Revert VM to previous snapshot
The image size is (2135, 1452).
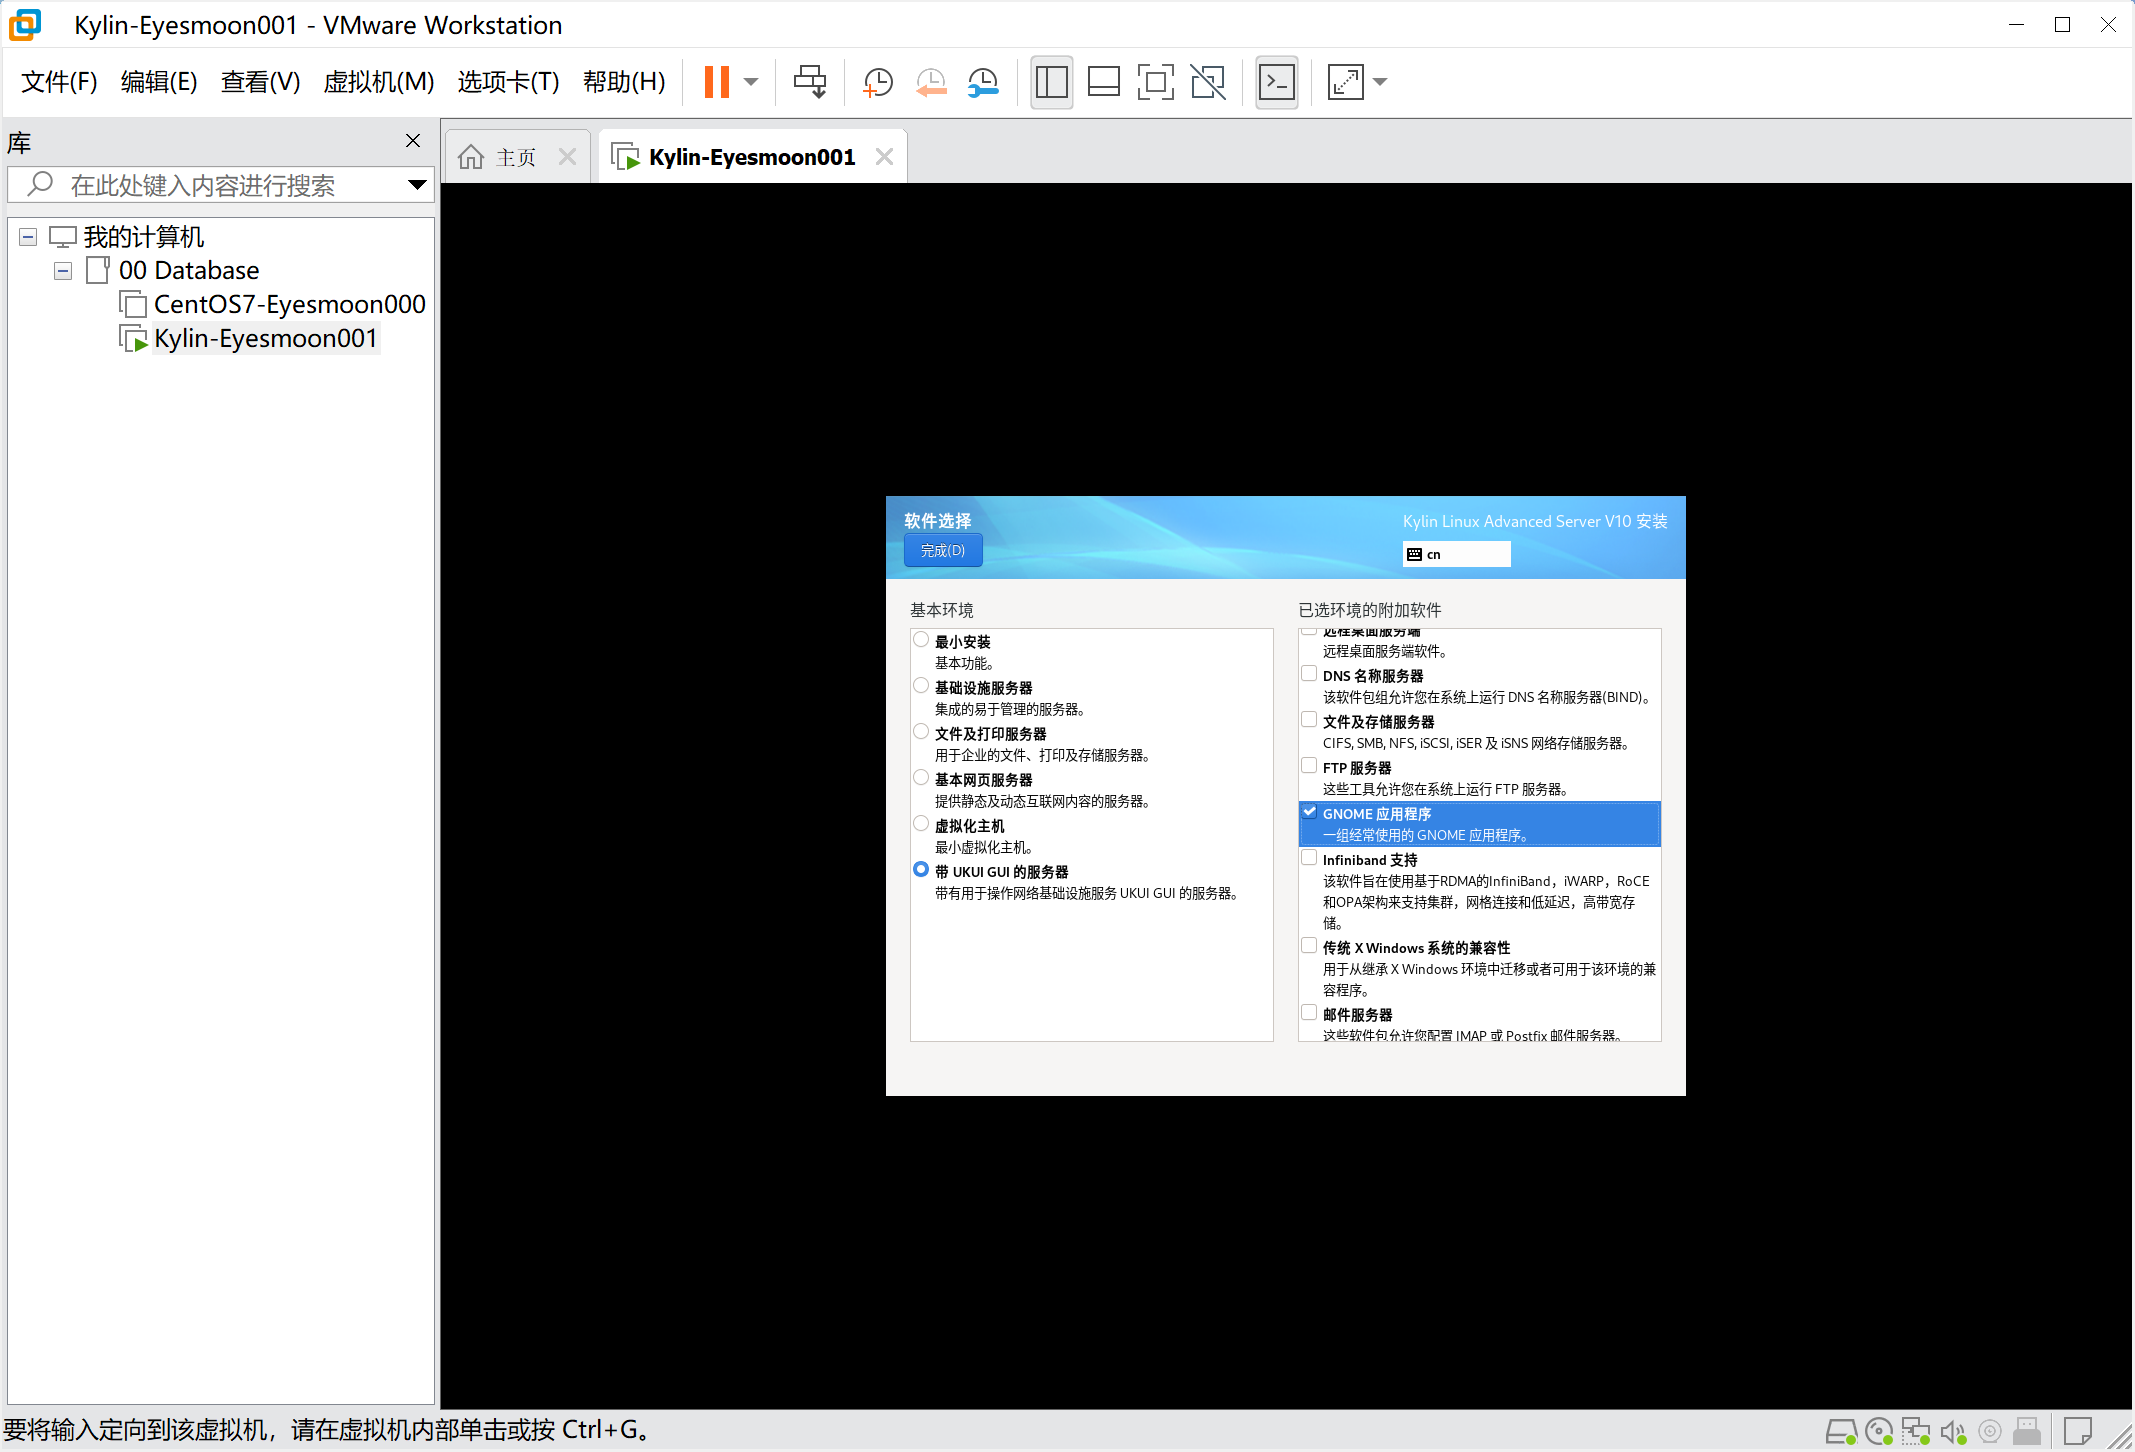931,82
